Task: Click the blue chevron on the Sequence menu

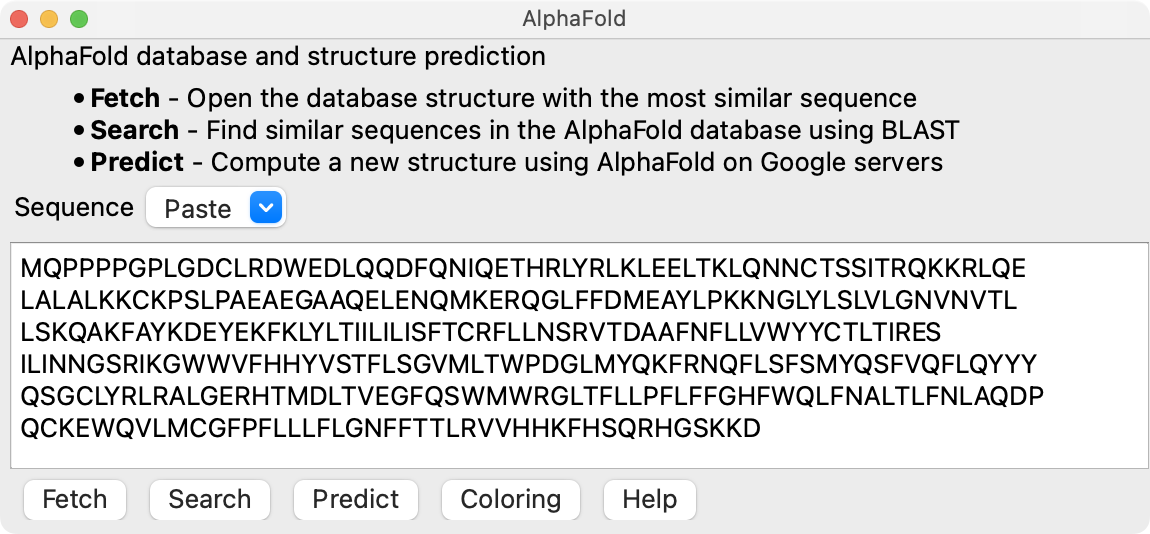Action: pyautogui.click(x=266, y=208)
